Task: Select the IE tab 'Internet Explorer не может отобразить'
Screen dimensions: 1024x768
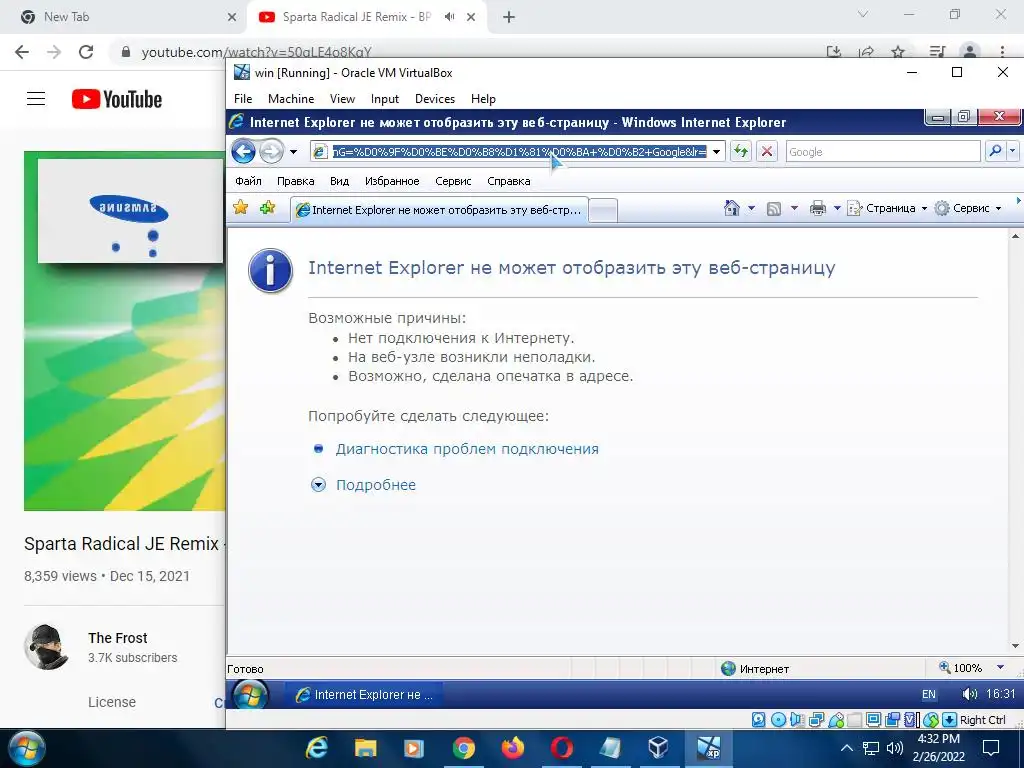Action: click(439, 210)
